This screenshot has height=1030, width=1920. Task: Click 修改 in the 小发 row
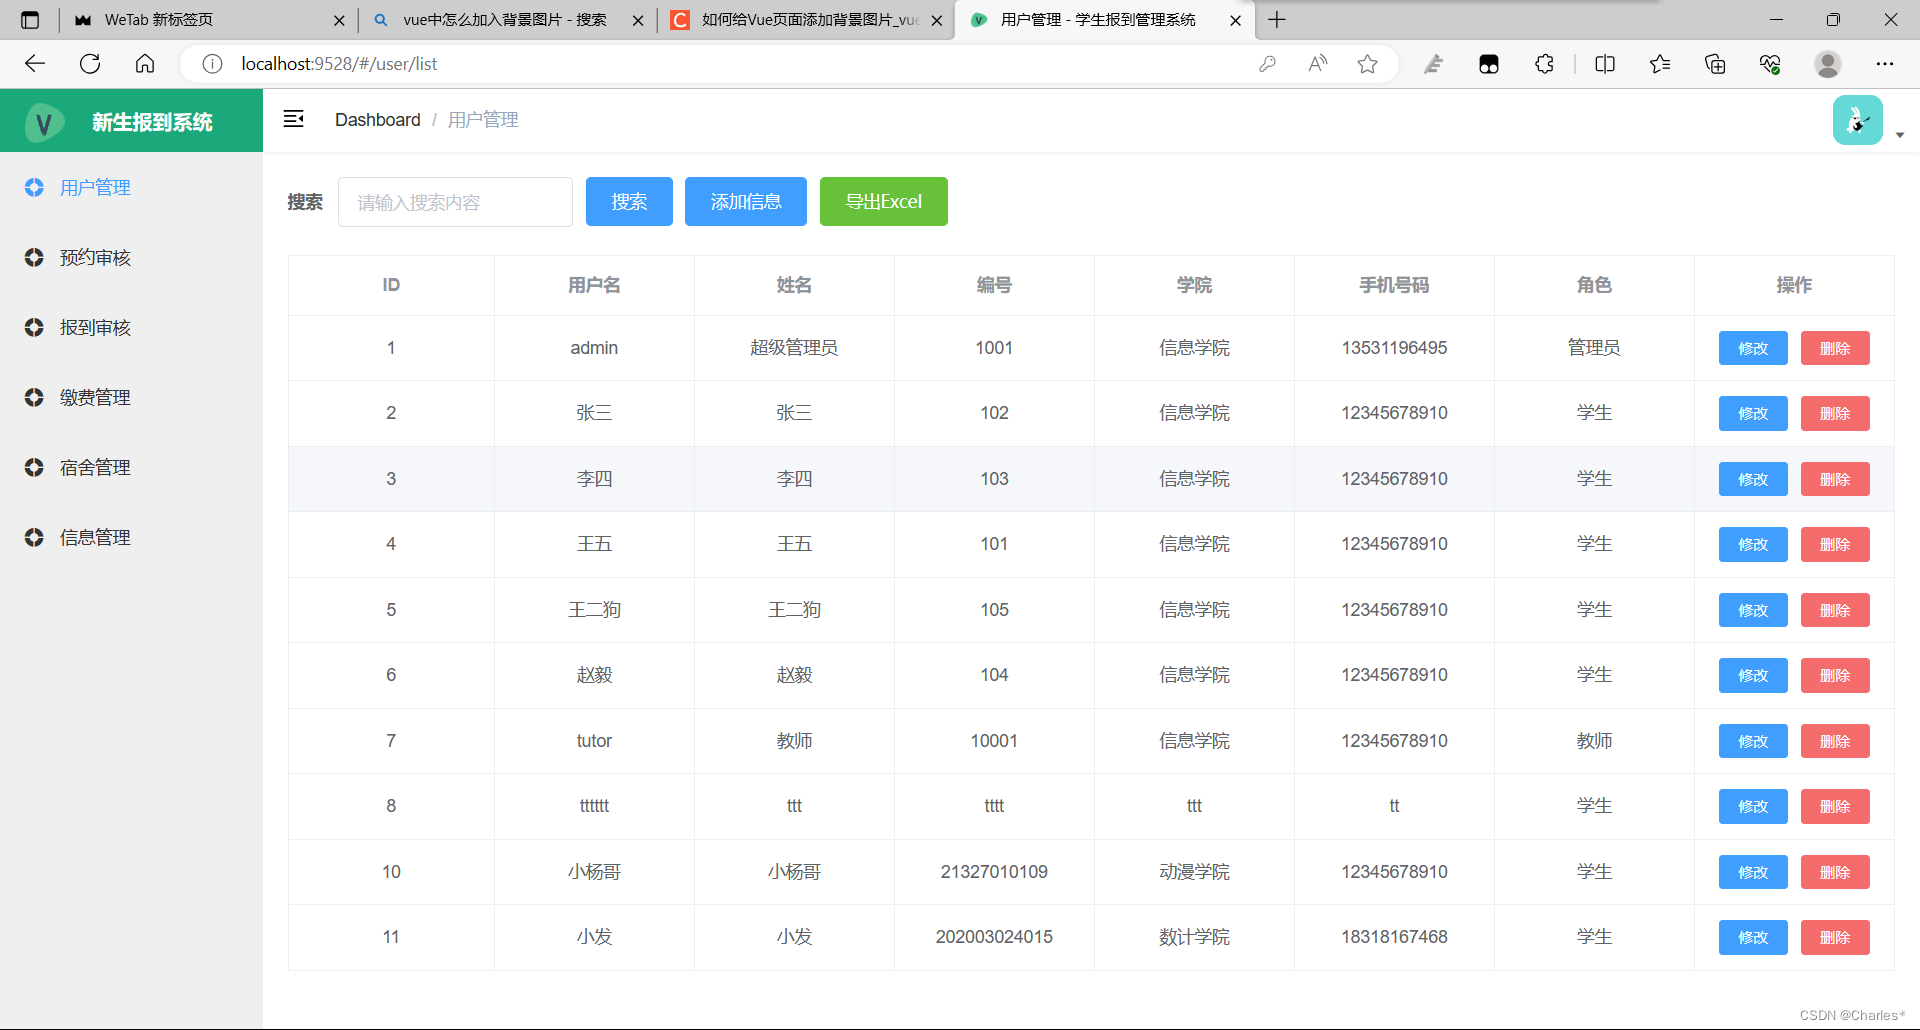[1753, 937]
